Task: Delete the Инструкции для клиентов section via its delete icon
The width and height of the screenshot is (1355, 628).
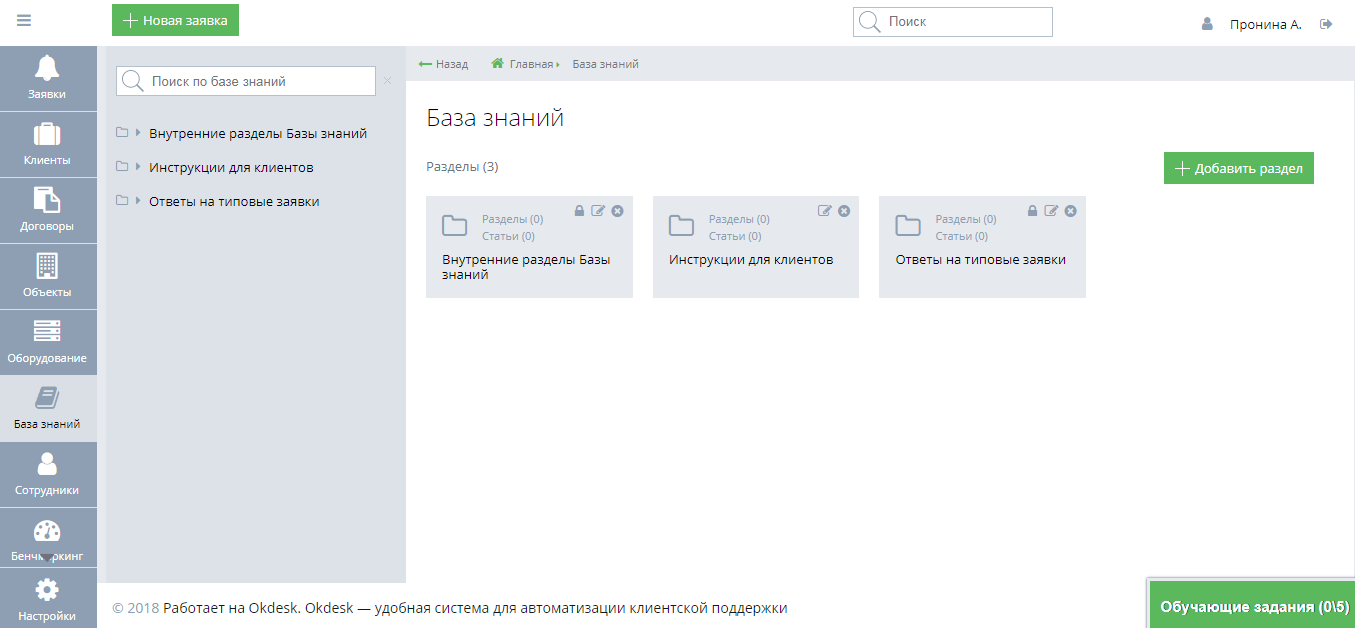Action: pyautogui.click(x=844, y=210)
